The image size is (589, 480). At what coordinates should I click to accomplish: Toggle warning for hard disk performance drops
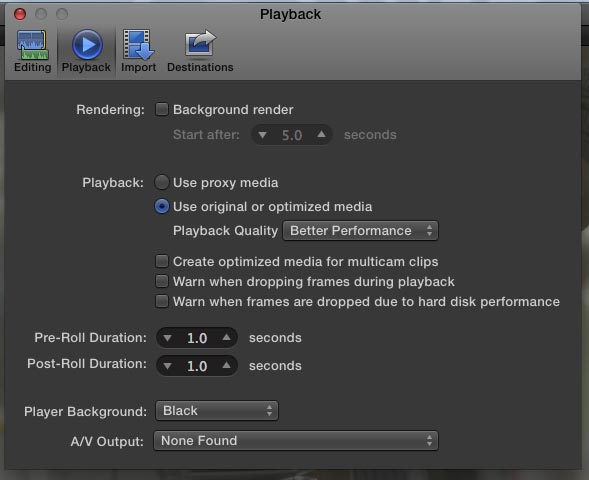(162, 301)
